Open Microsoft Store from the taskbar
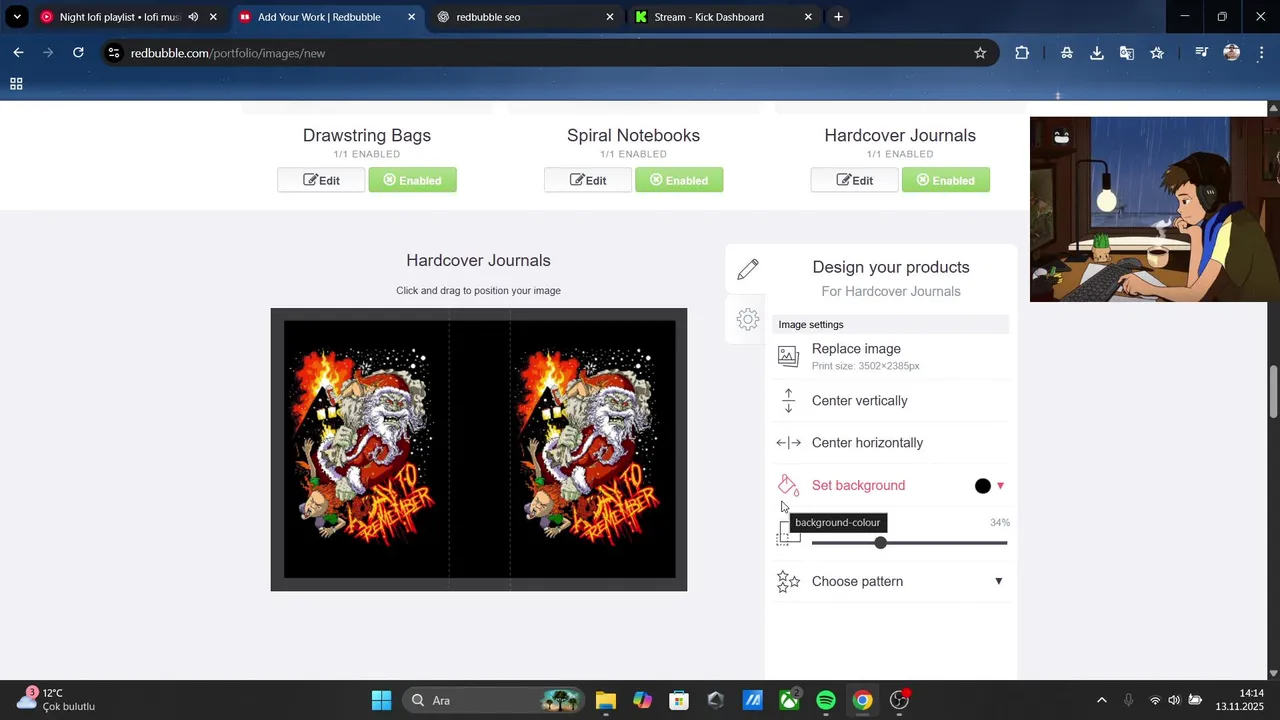The width and height of the screenshot is (1280, 720). click(679, 700)
